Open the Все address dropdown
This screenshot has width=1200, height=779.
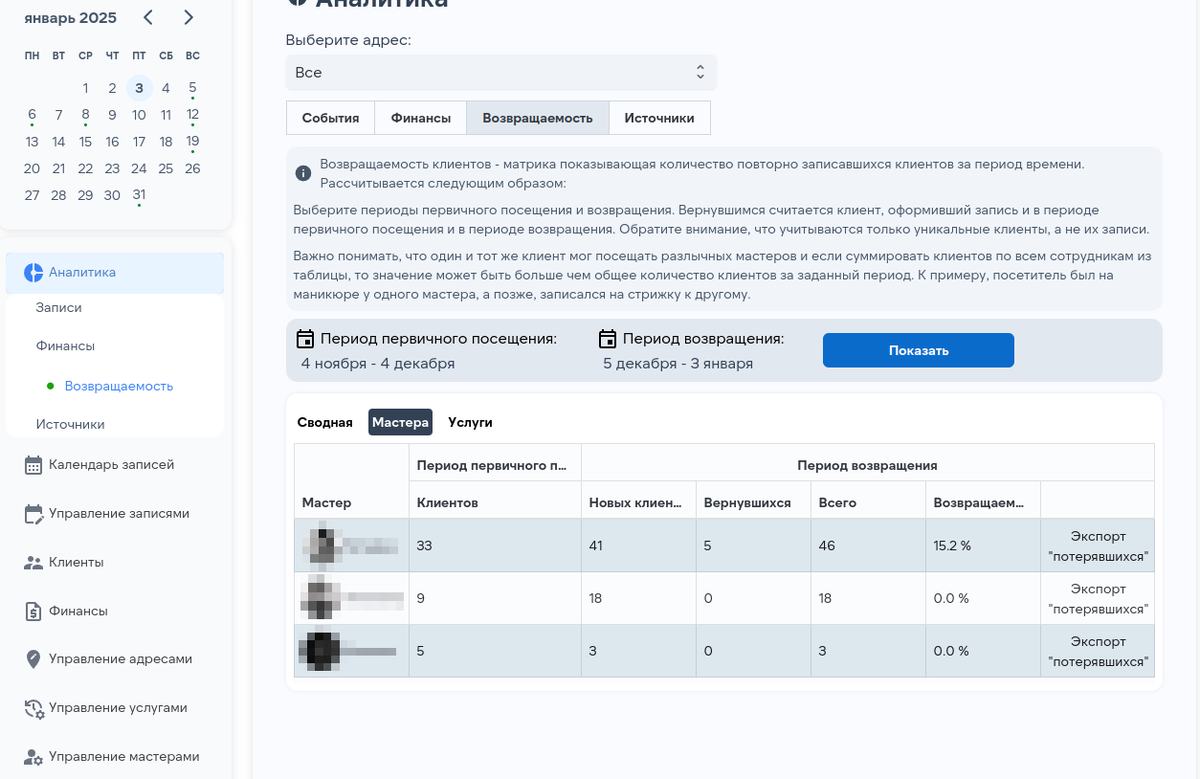click(500, 71)
